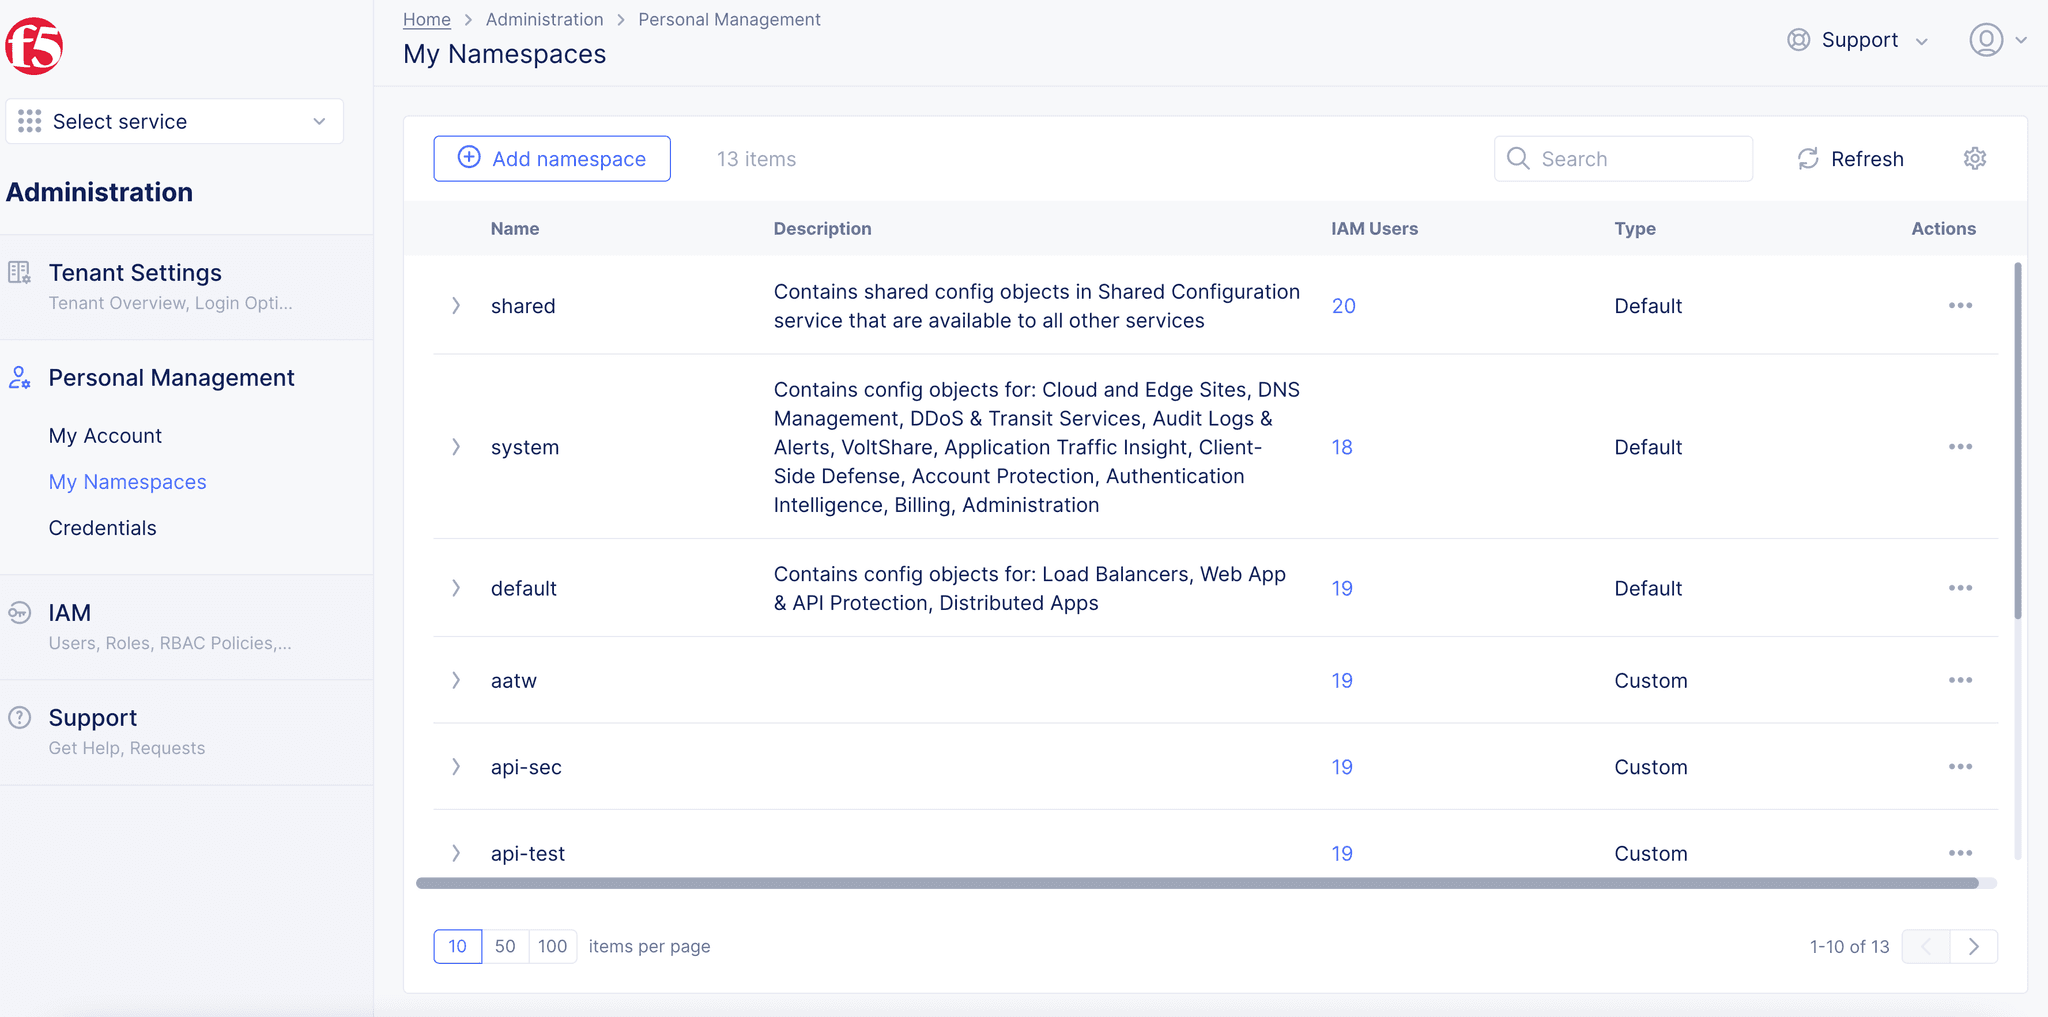
Task: Click the Support question mark icon
Action: 18,716
